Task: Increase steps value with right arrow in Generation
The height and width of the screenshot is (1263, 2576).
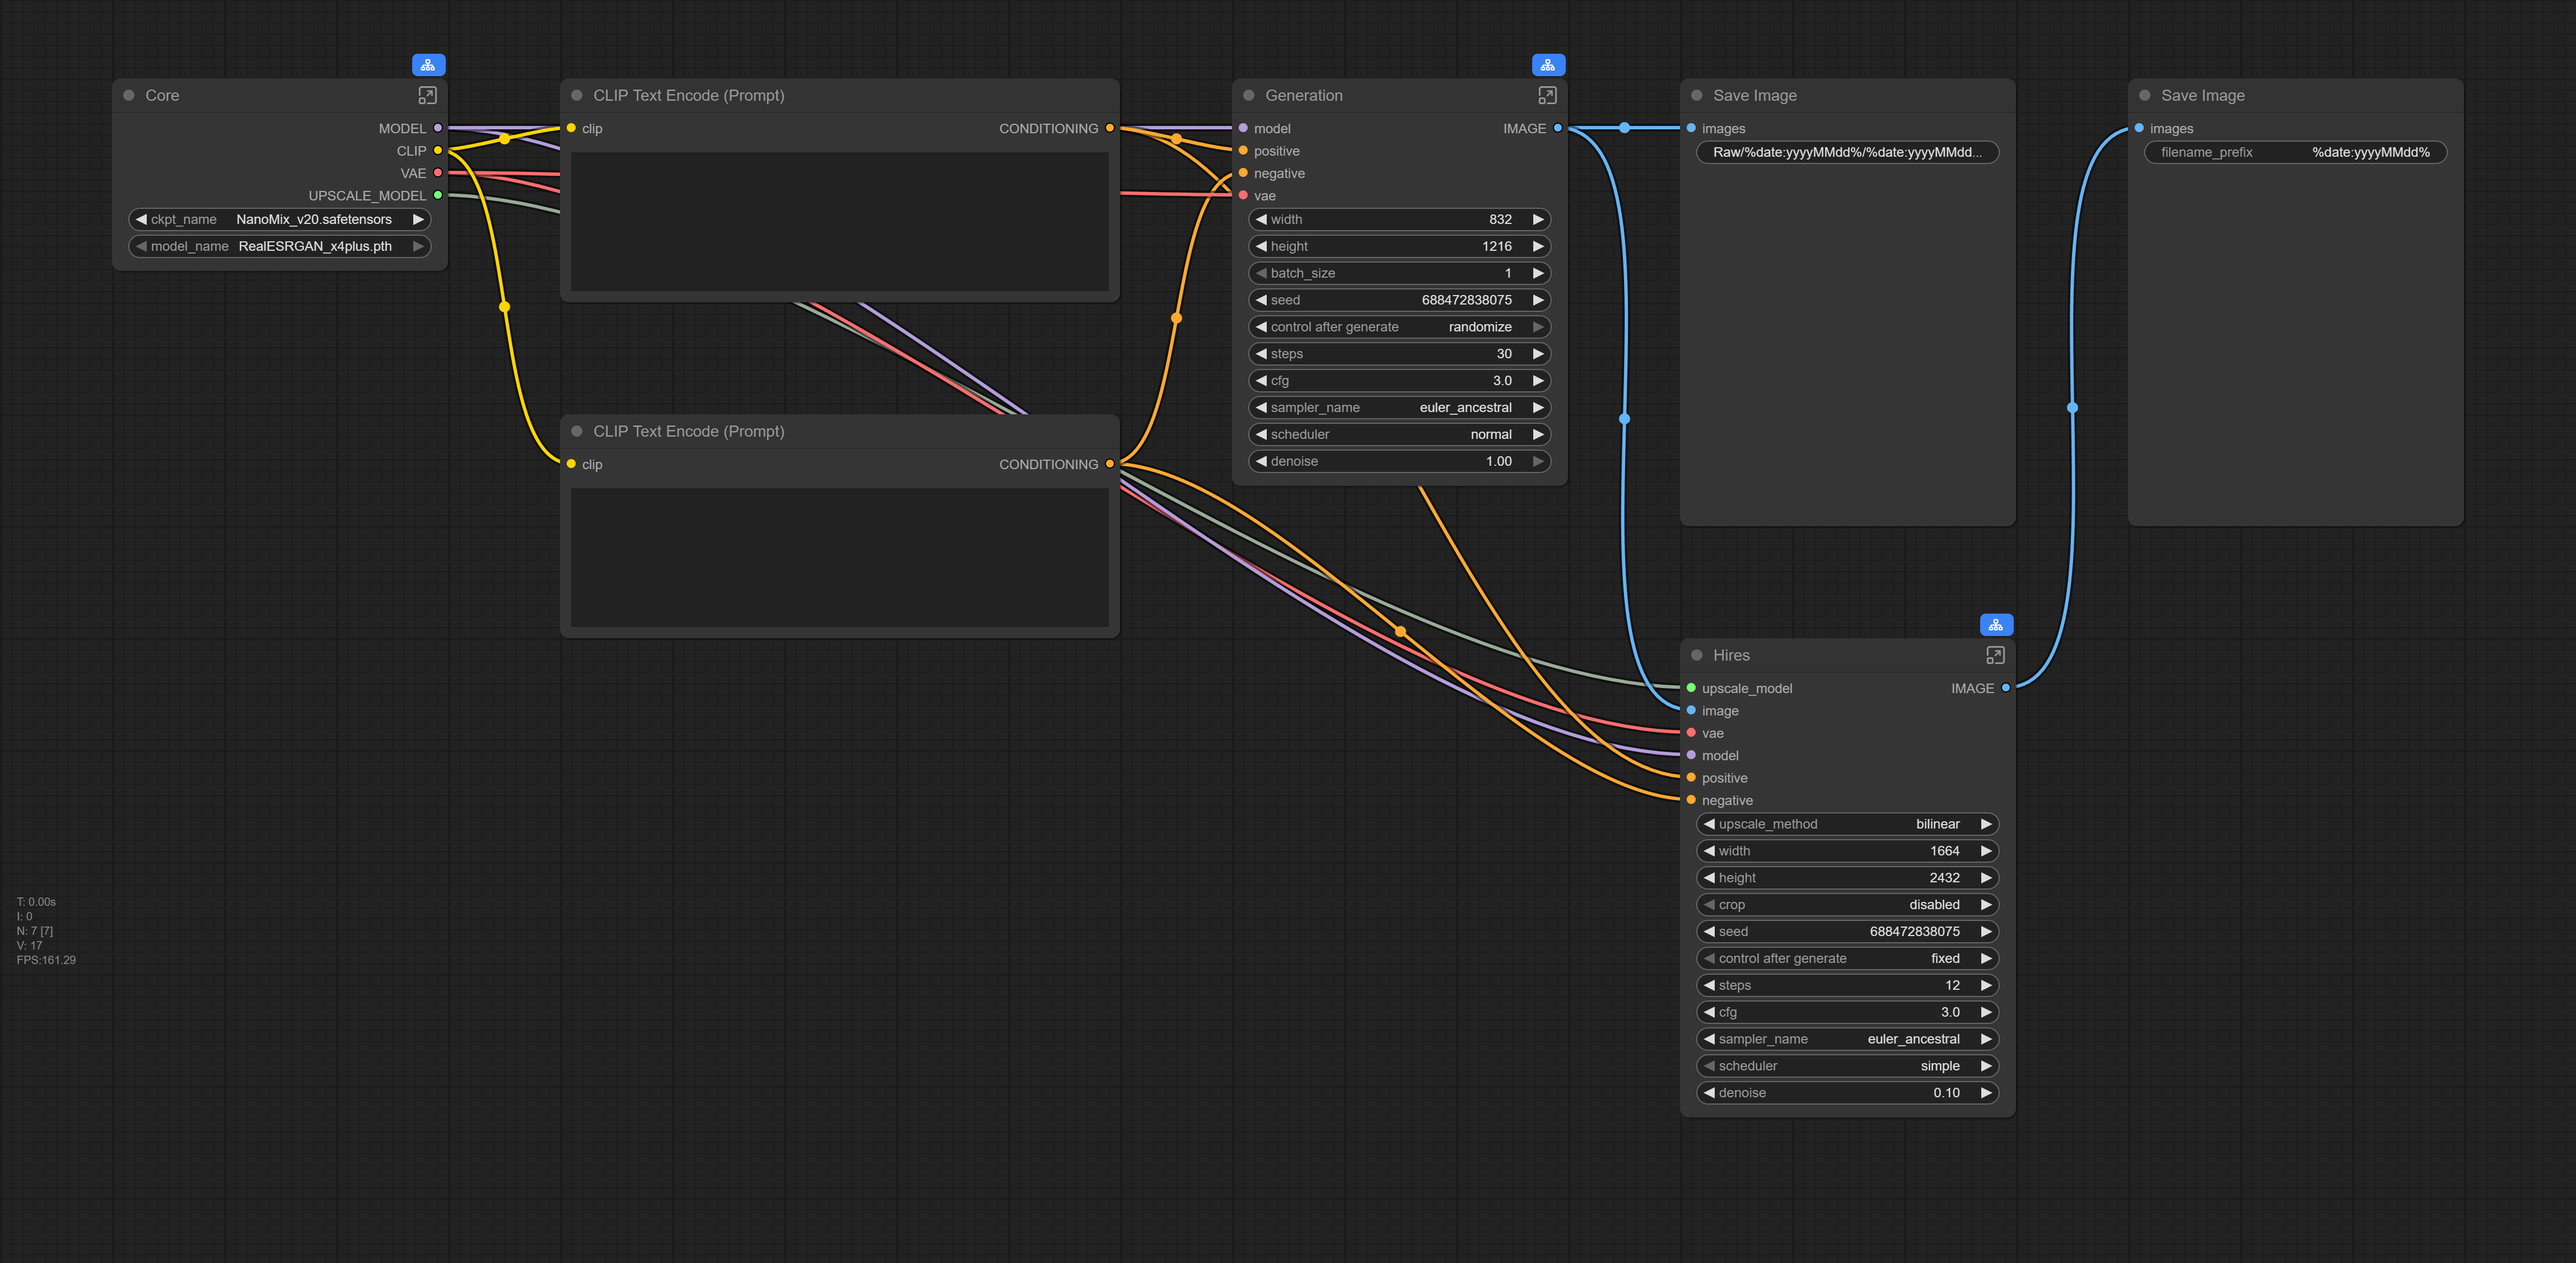Action: 1538,354
